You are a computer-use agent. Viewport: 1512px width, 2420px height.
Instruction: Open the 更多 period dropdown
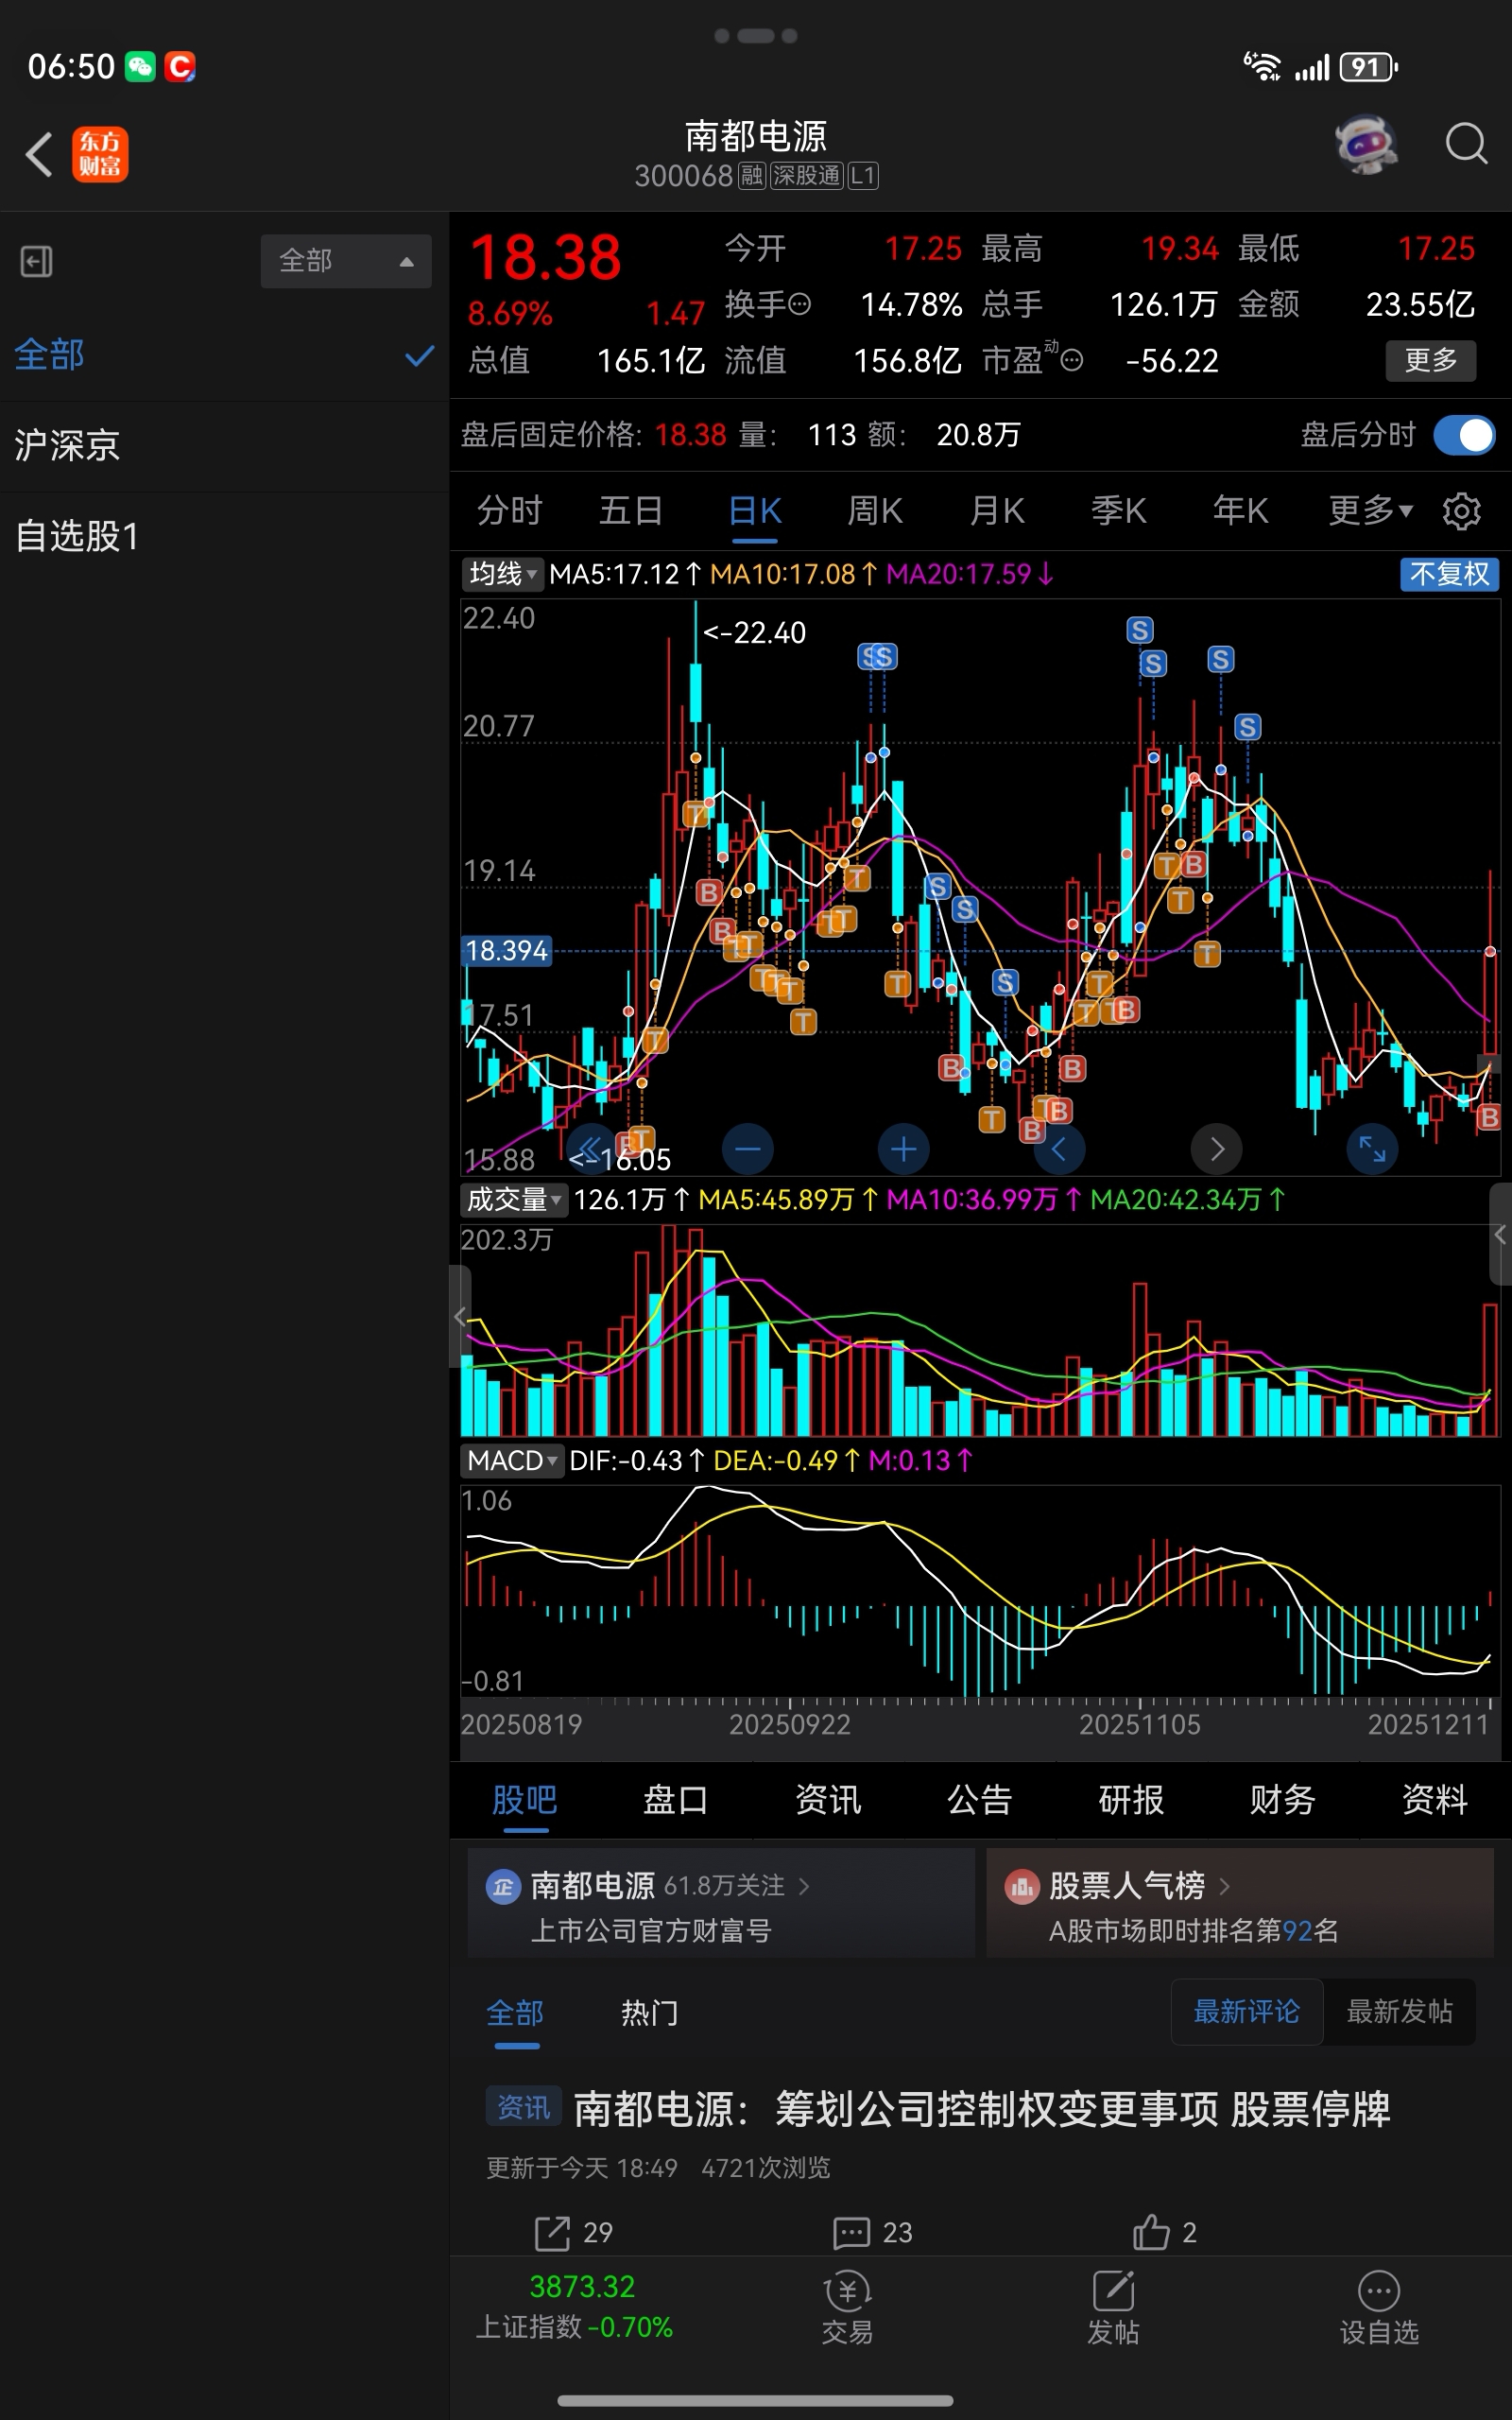pos(1370,511)
